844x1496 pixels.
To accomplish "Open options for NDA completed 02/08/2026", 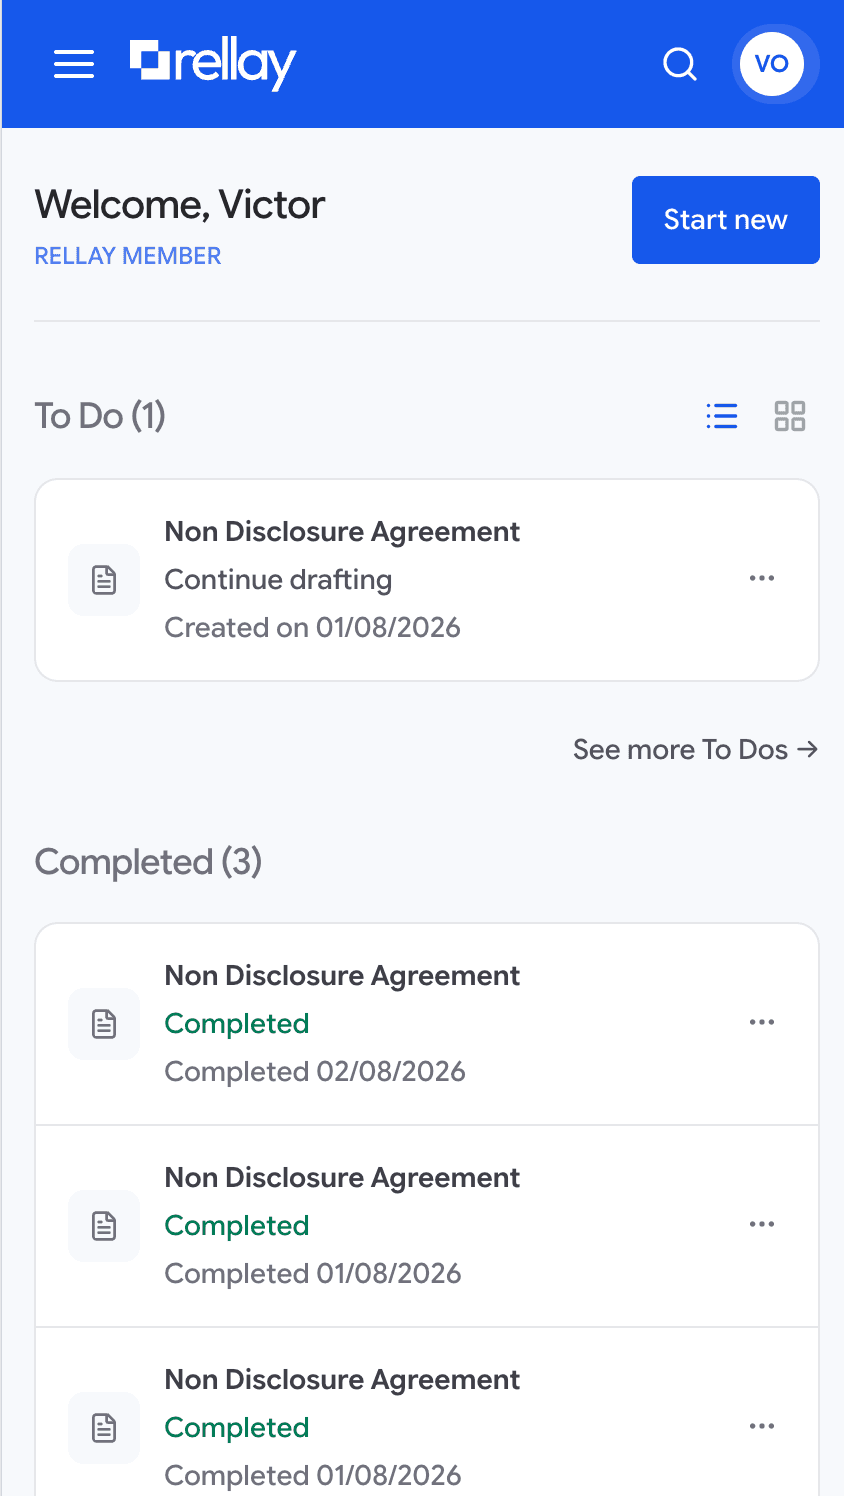I will [762, 1023].
